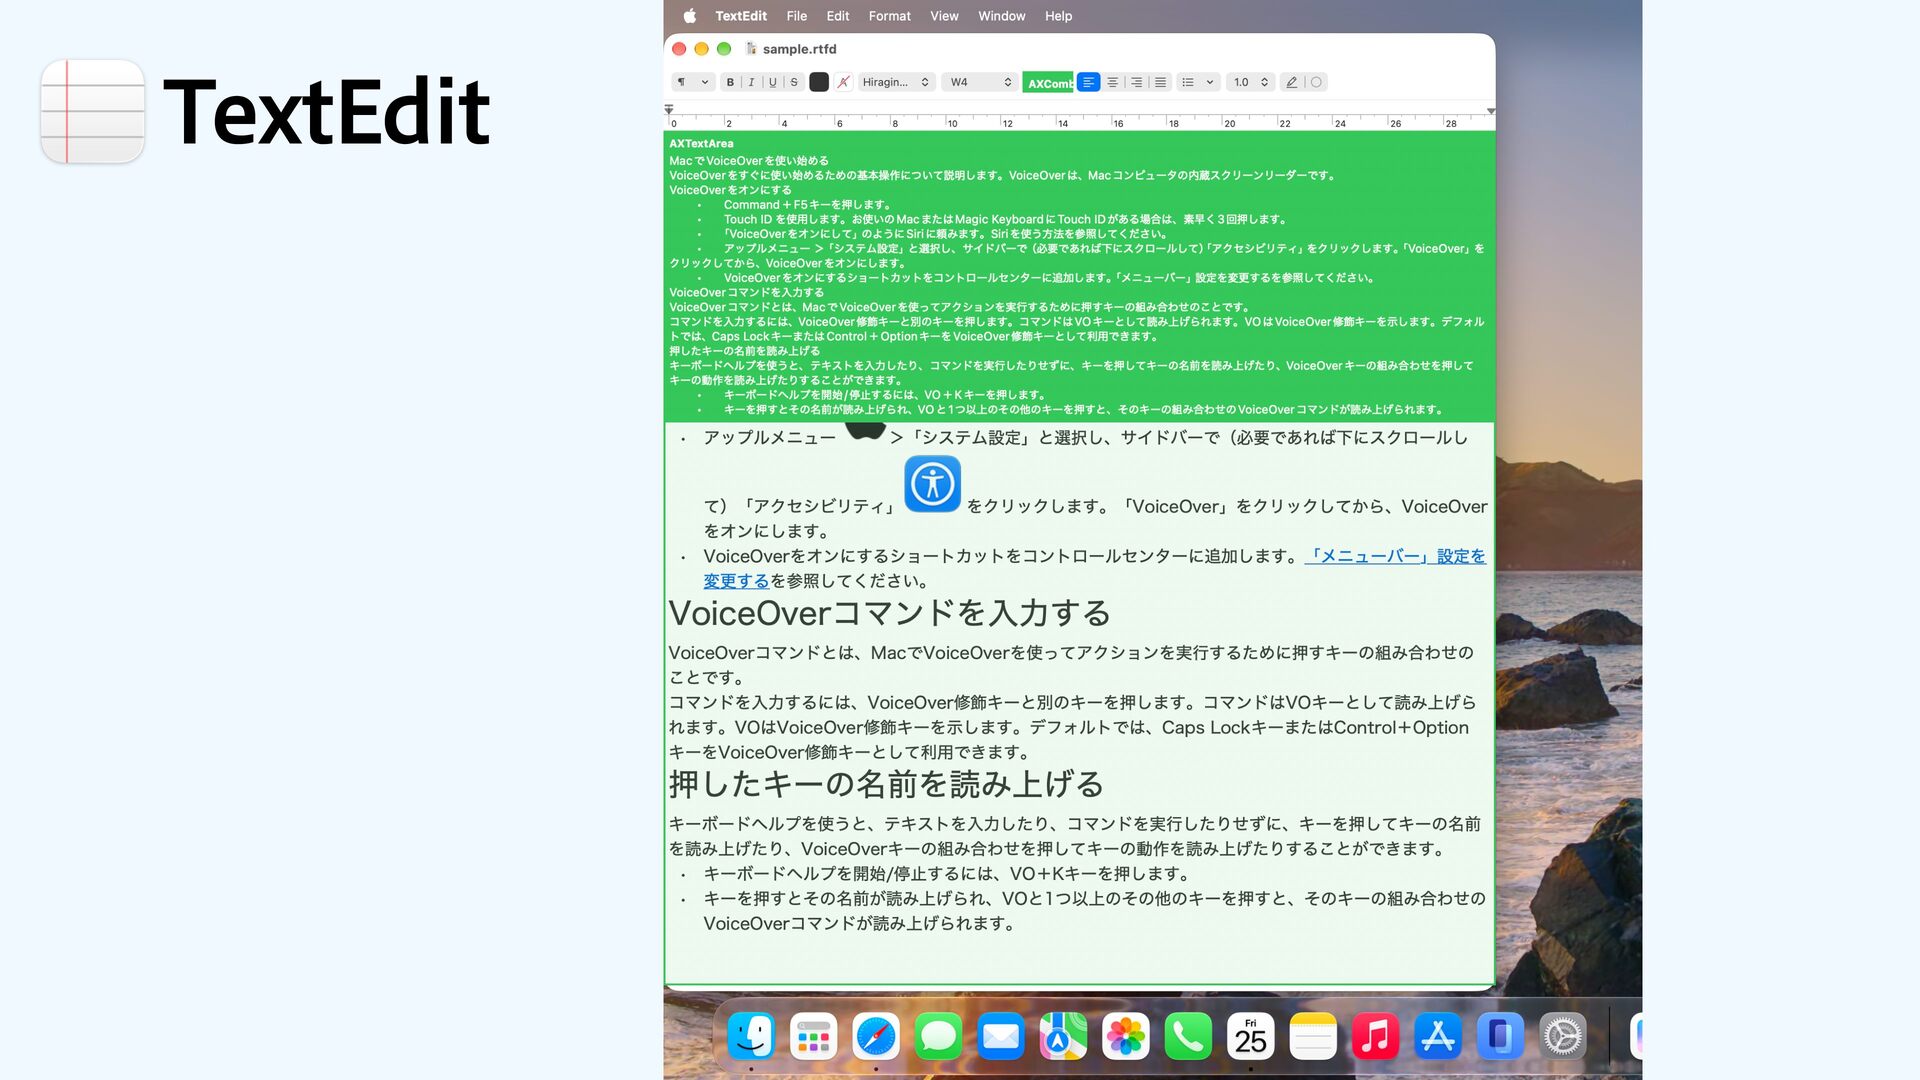The width and height of the screenshot is (1920, 1080).
Task: Open Safari from the Dock
Action: pos(876,1037)
